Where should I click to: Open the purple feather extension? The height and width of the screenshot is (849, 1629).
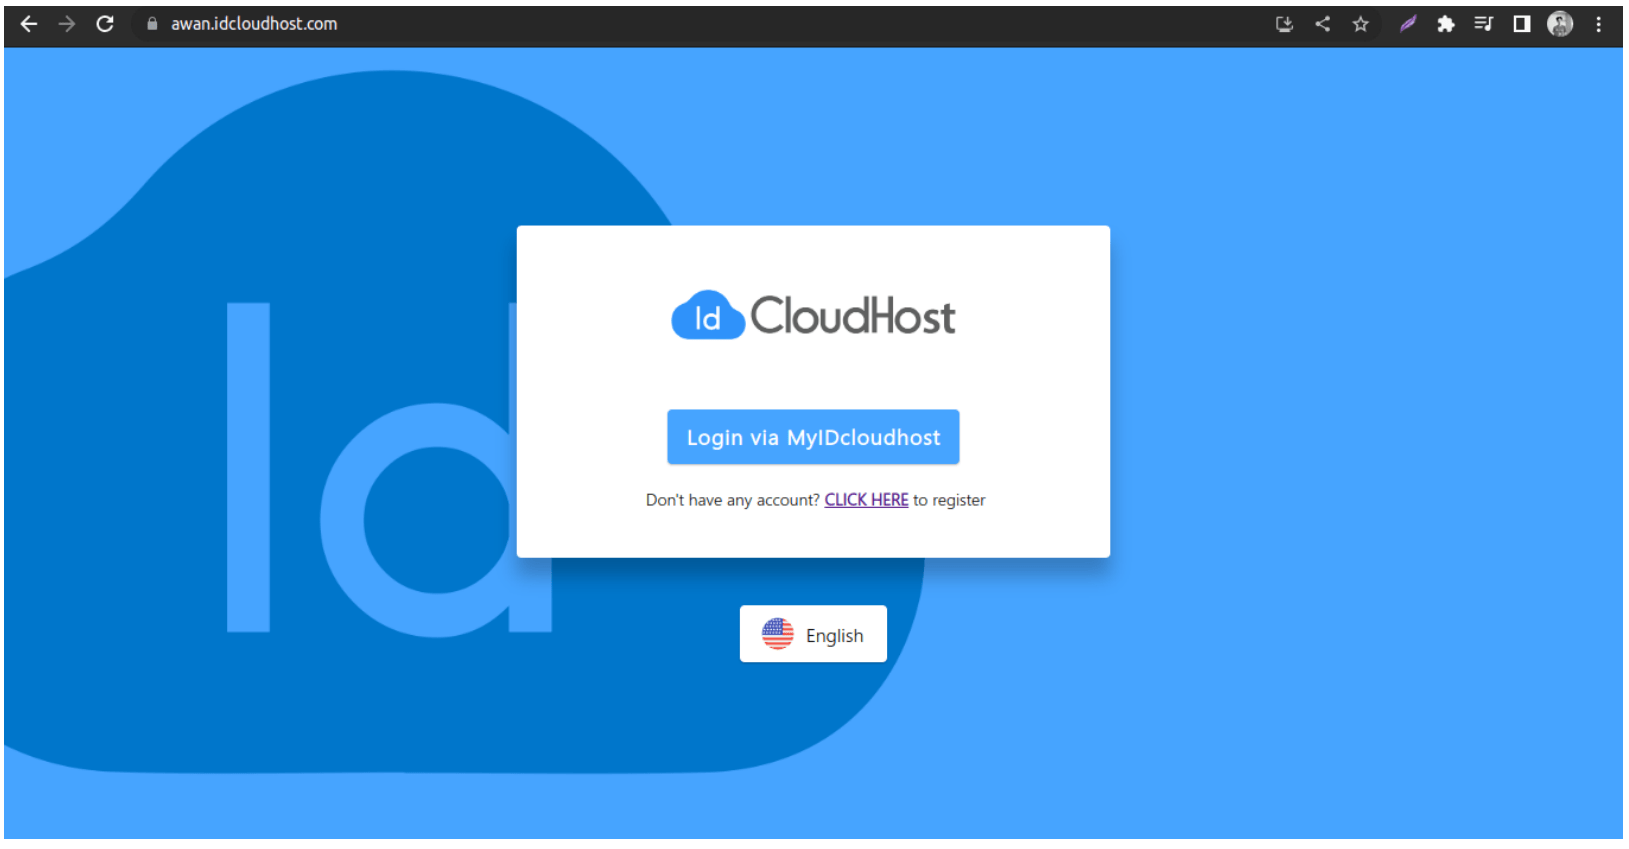[x=1408, y=24]
